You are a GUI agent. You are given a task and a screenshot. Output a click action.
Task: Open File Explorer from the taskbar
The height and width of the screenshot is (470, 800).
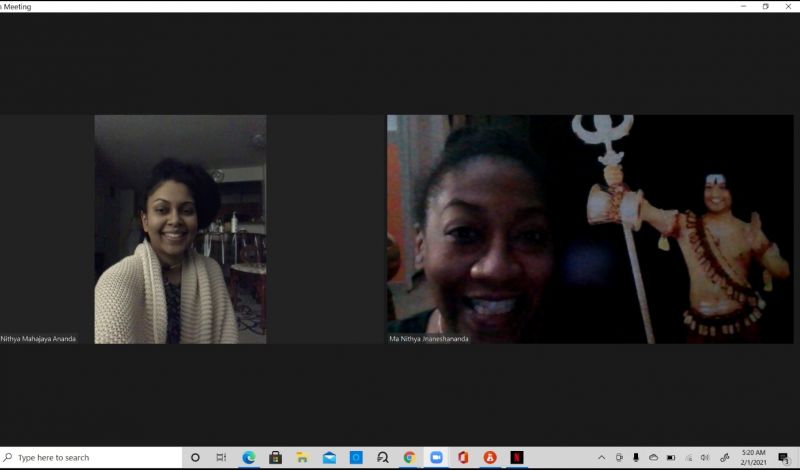tap(302, 457)
